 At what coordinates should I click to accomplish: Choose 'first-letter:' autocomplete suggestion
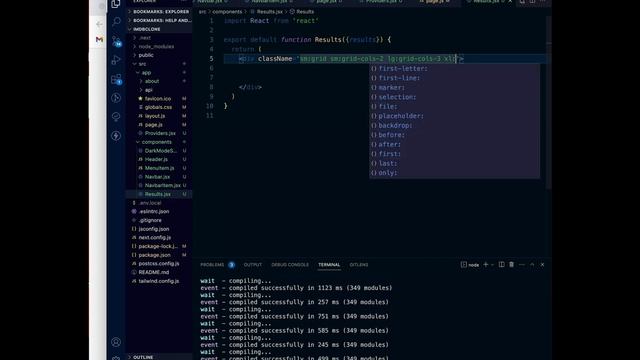pyautogui.click(x=454, y=69)
